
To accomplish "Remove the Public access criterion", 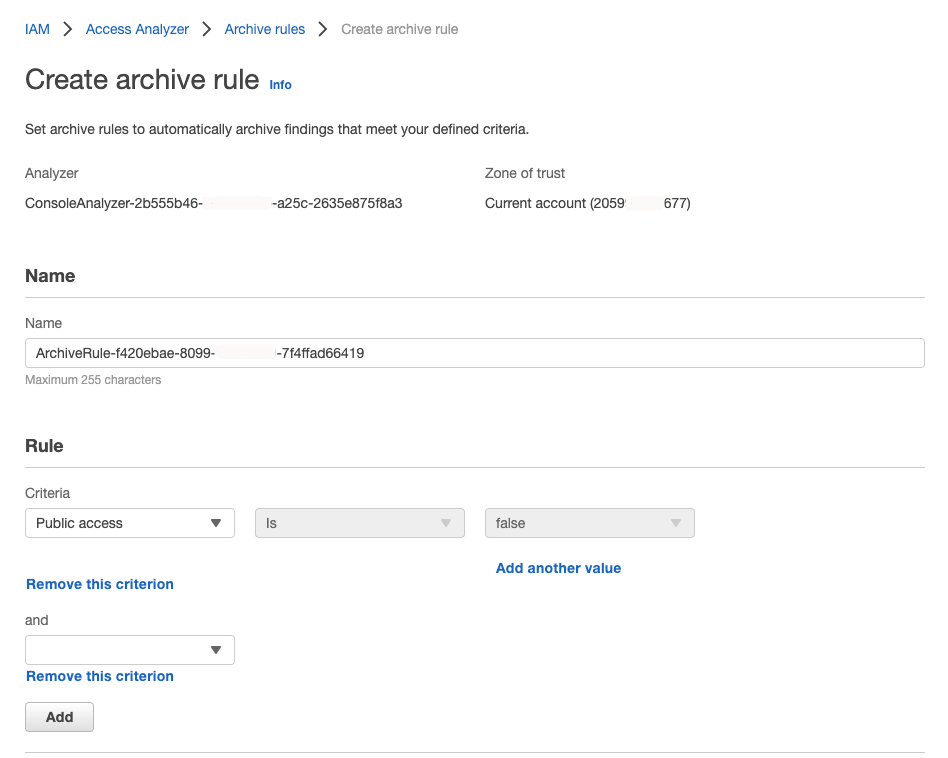I will (x=99, y=584).
